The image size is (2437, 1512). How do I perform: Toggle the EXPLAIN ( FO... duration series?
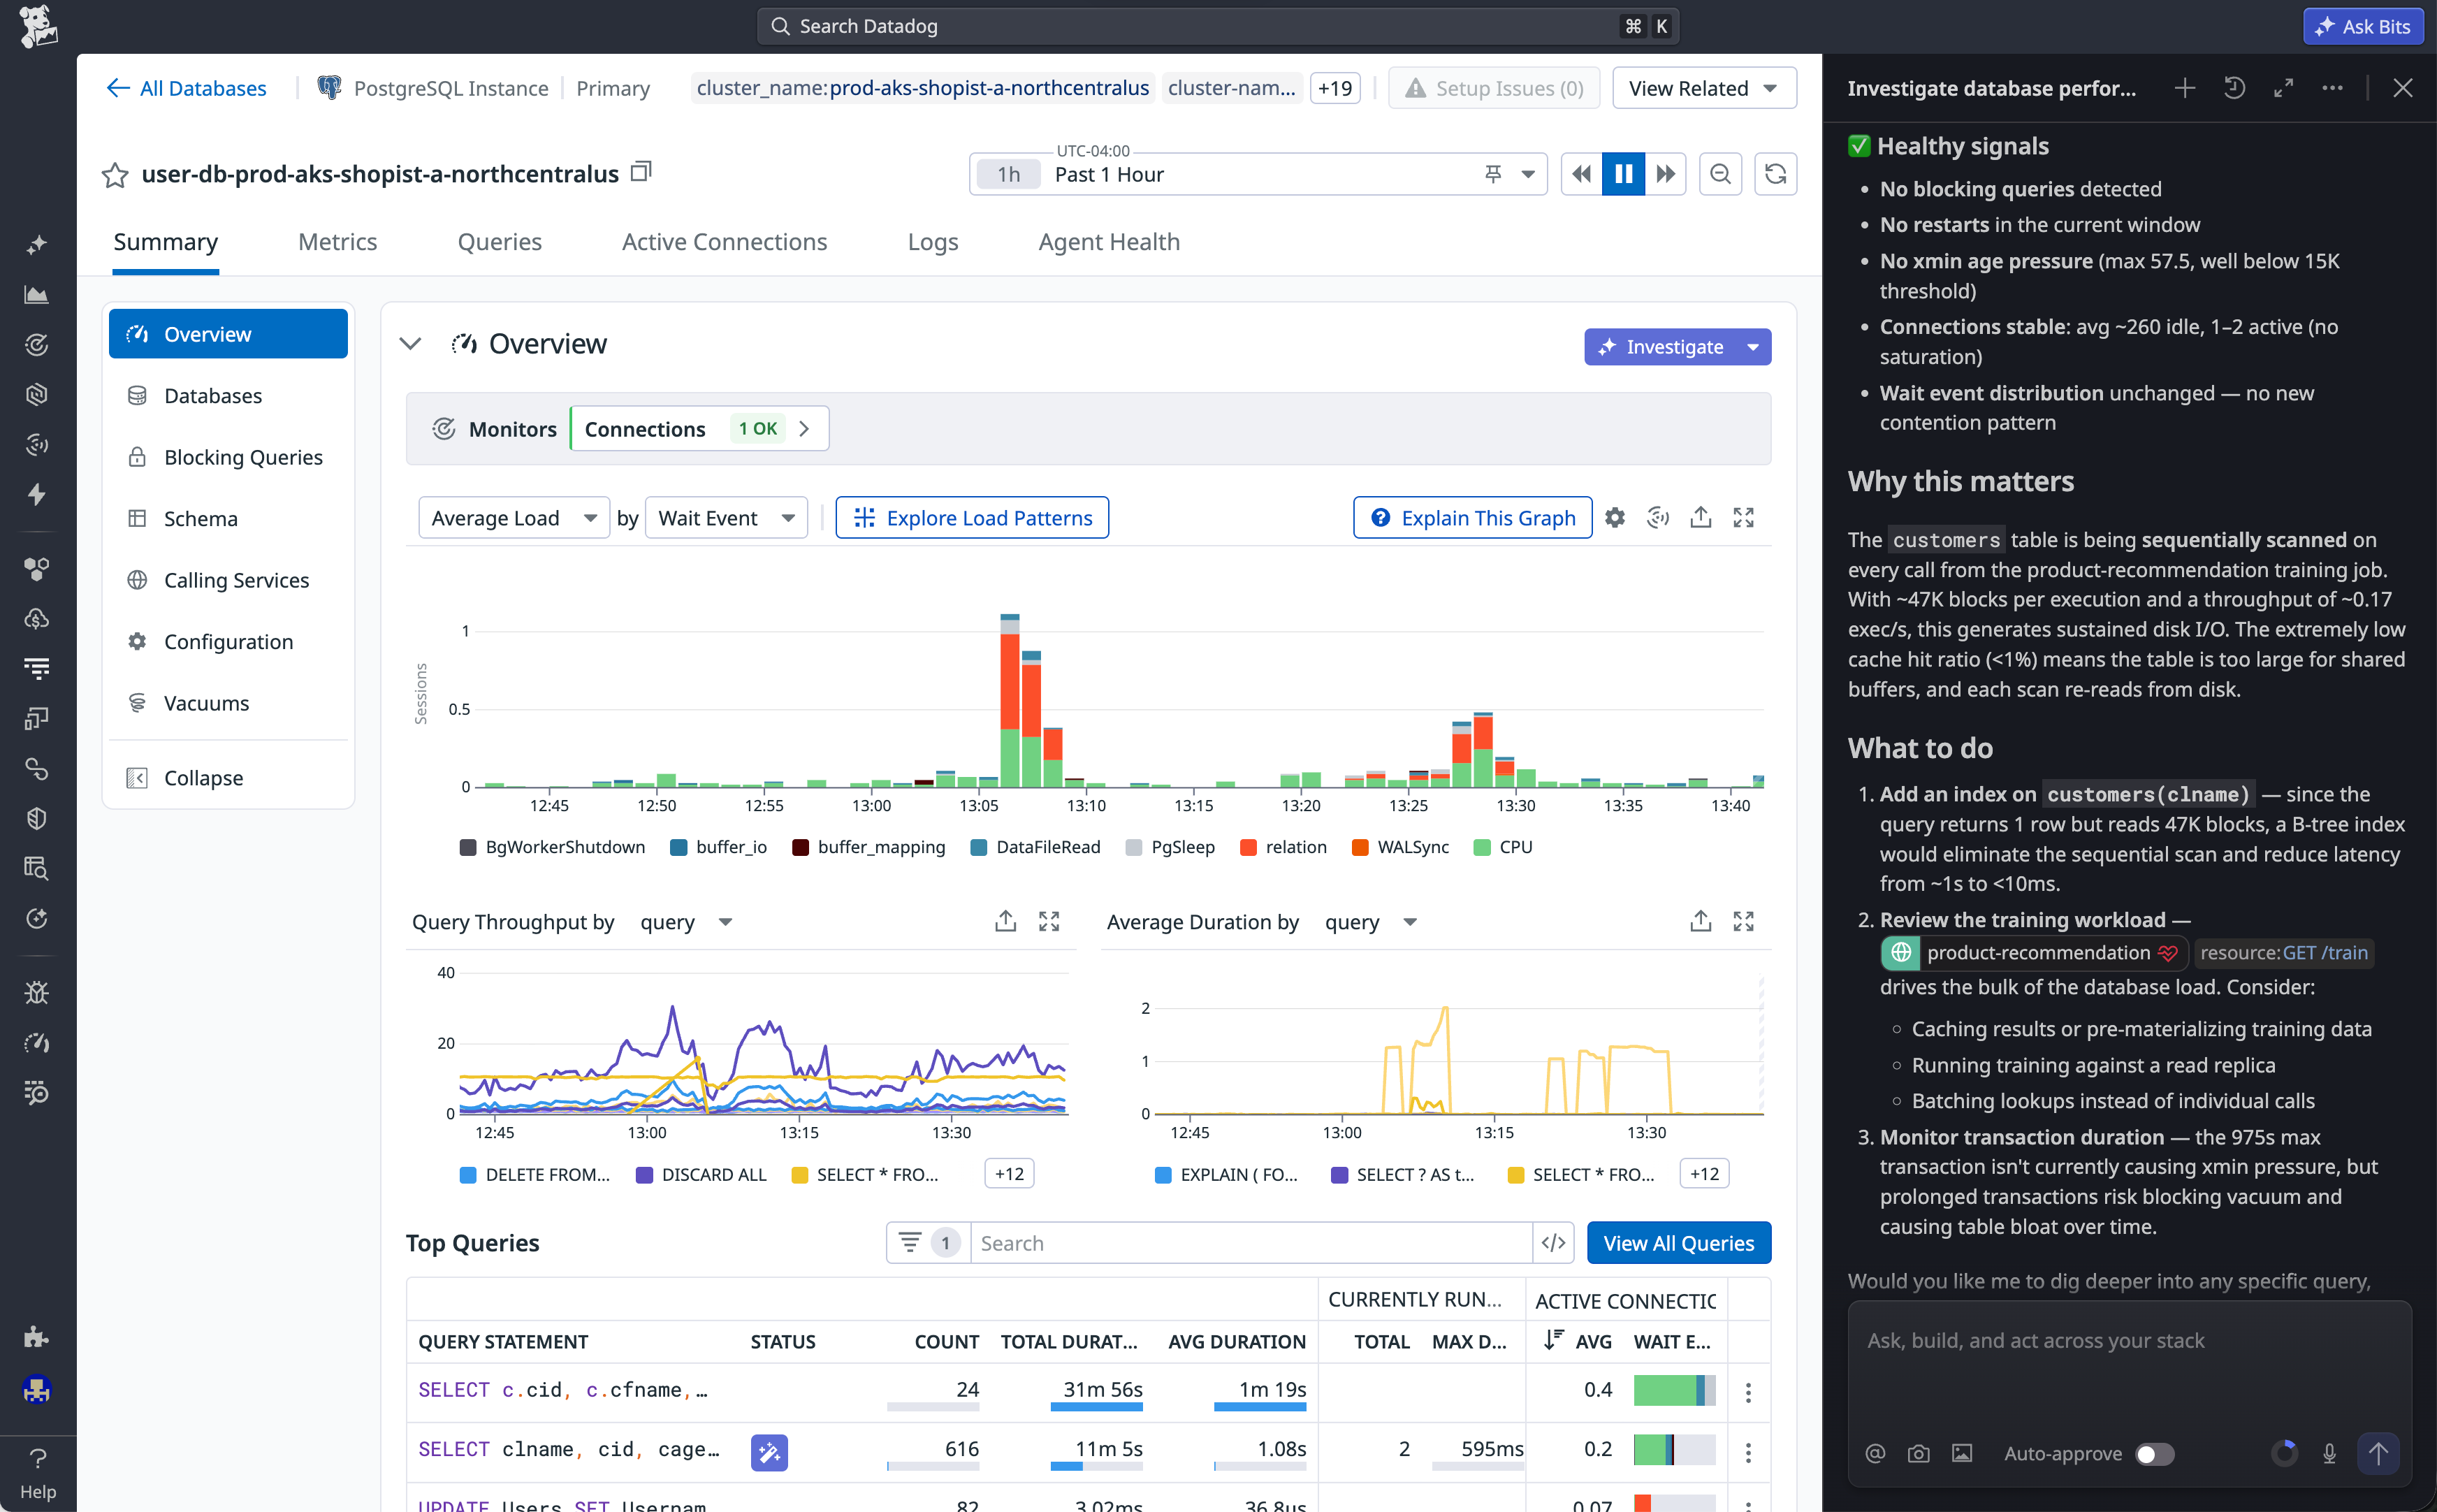click(1226, 1175)
